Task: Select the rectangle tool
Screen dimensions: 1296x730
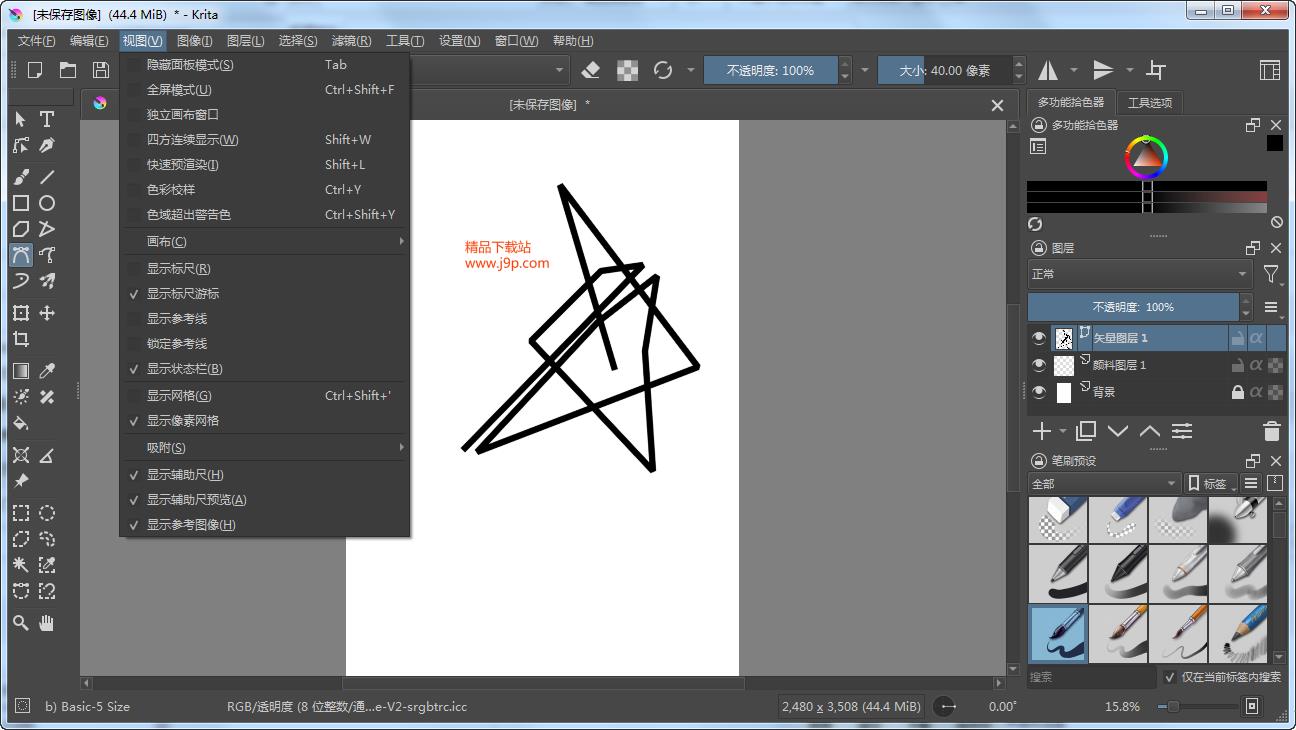Action: coord(21,203)
